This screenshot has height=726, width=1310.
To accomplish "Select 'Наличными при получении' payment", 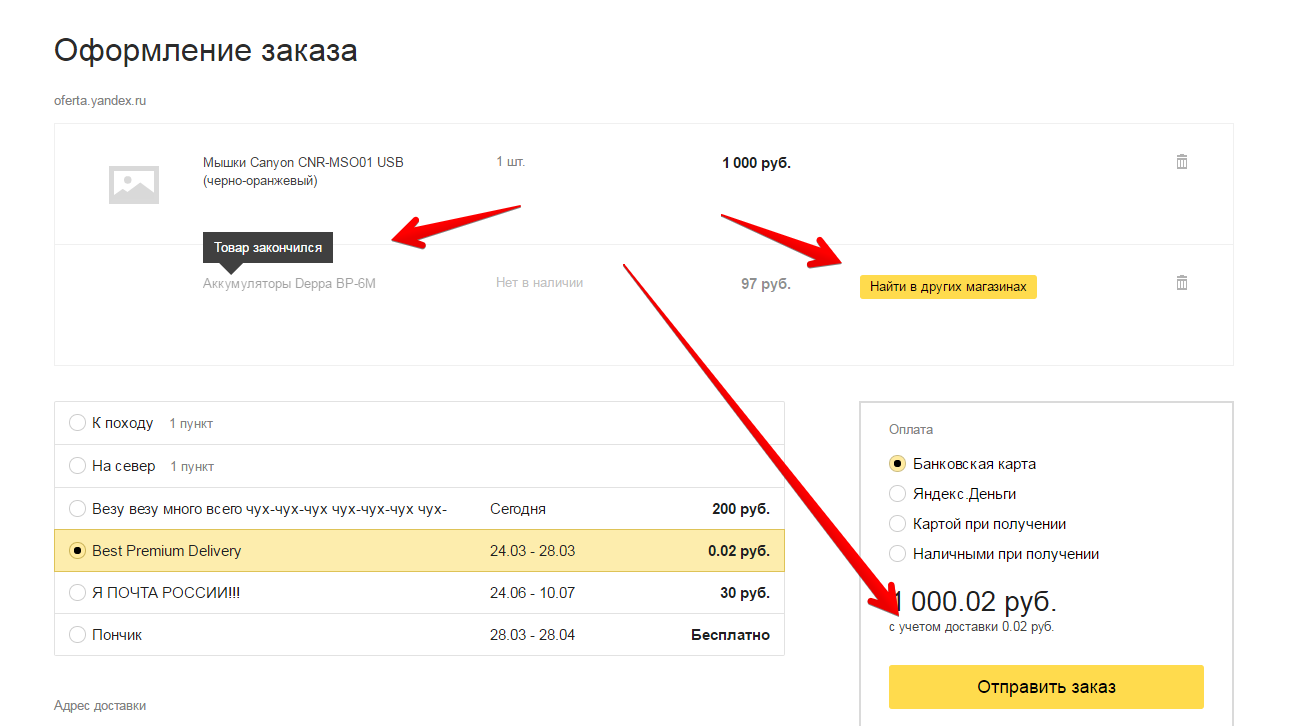I will (897, 554).
